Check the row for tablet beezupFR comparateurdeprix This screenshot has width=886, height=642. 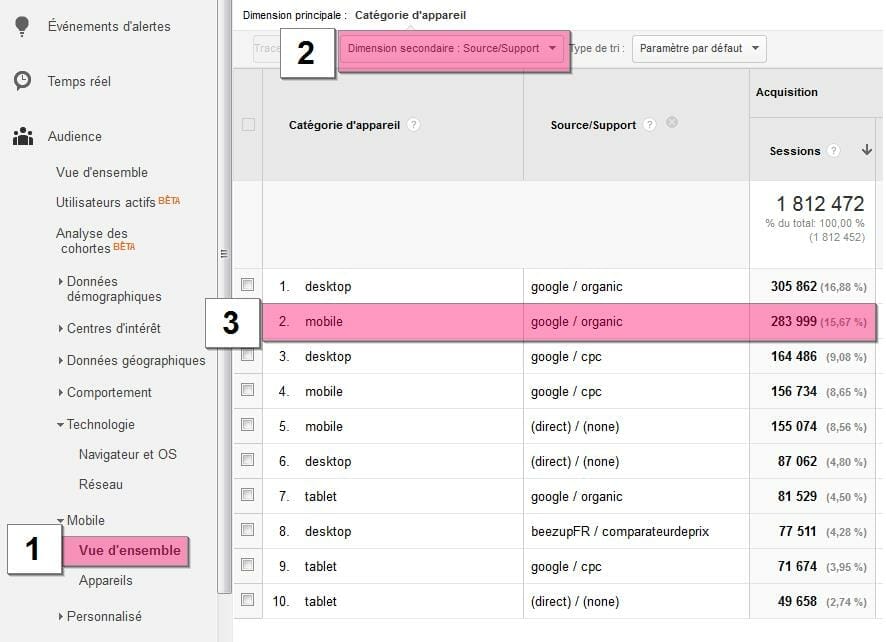(x=247, y=531)
